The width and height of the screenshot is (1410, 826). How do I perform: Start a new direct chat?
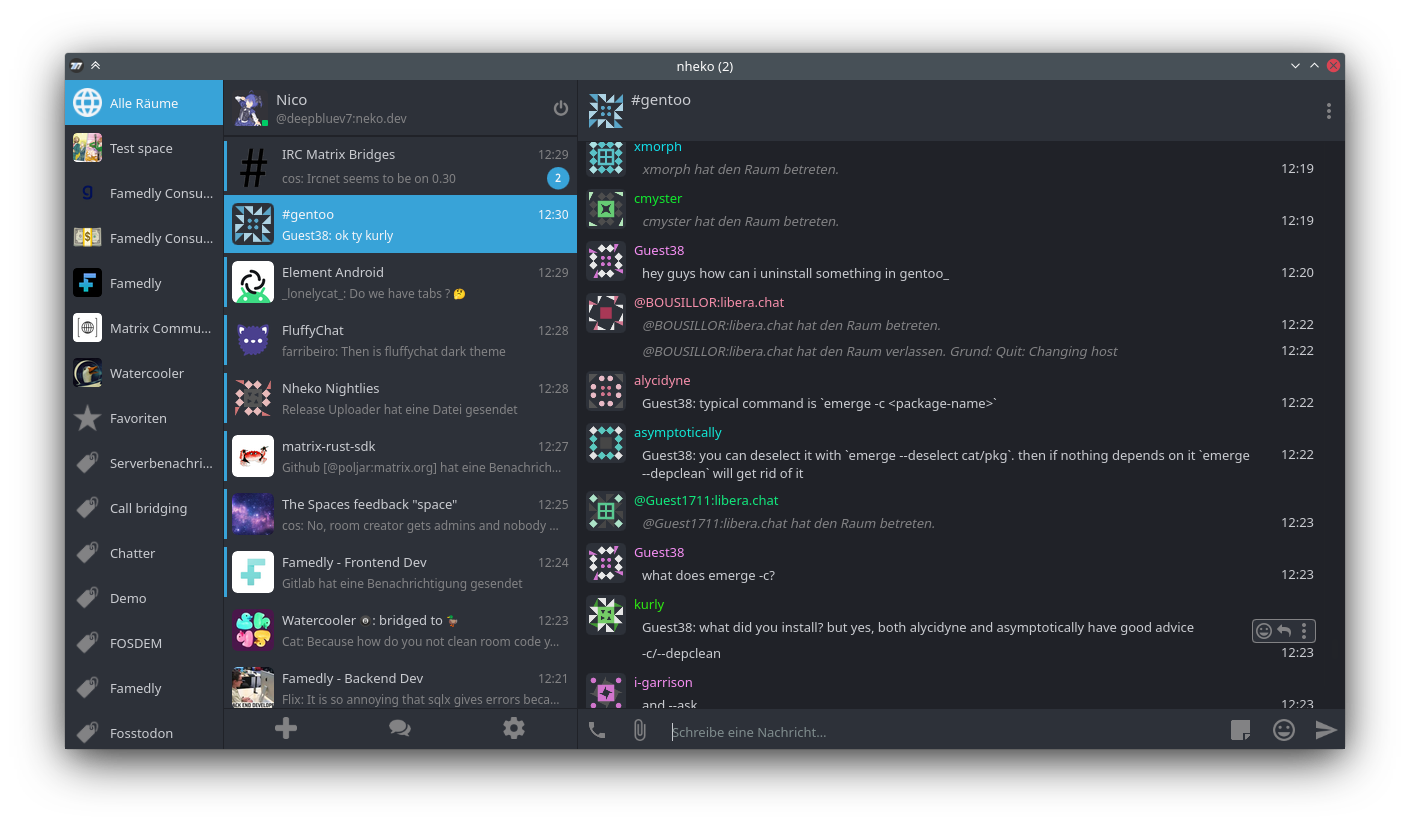(x=399, y=728)
